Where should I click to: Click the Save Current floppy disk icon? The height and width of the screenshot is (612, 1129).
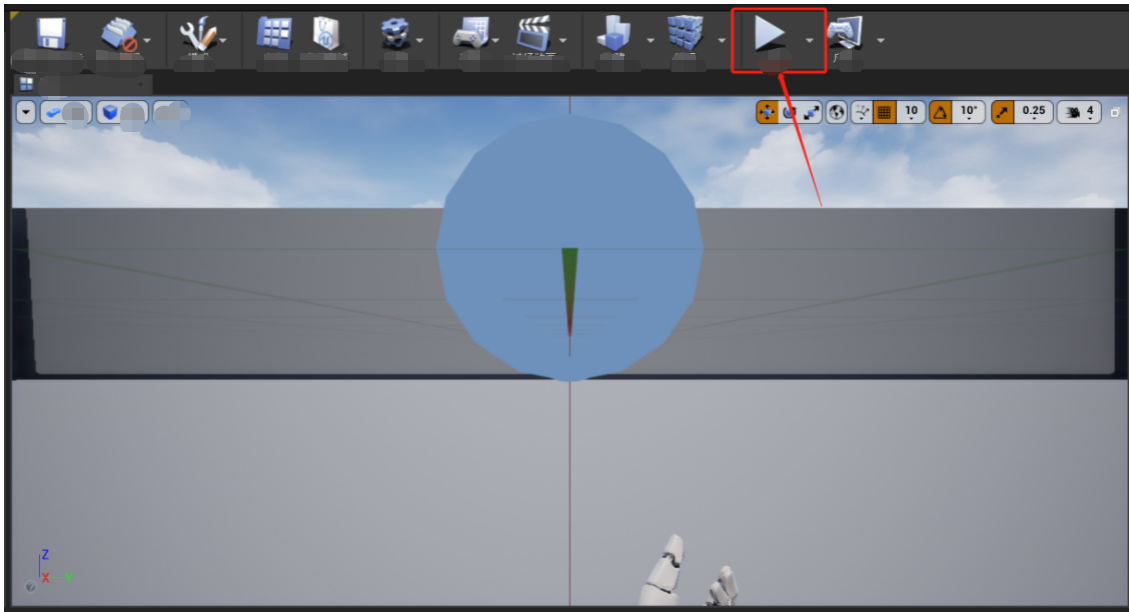[51, 33]
